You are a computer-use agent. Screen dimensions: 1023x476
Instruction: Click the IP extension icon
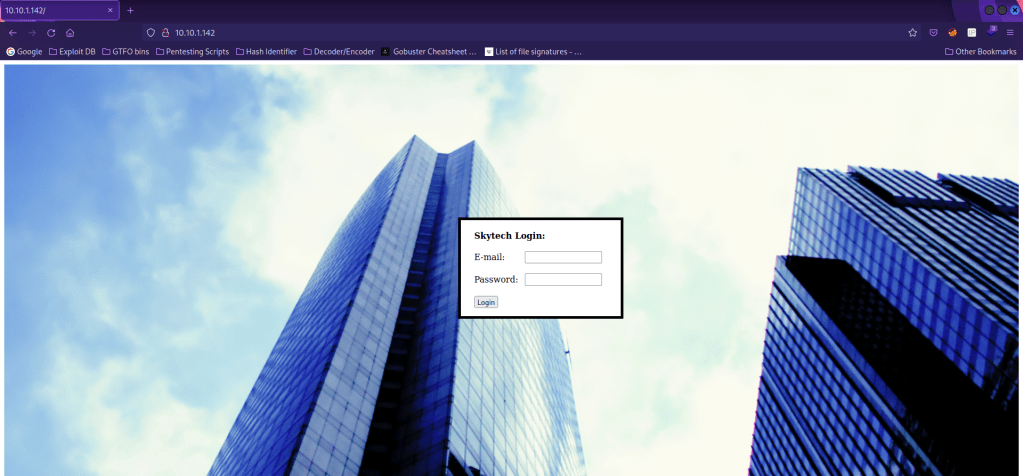971,32
